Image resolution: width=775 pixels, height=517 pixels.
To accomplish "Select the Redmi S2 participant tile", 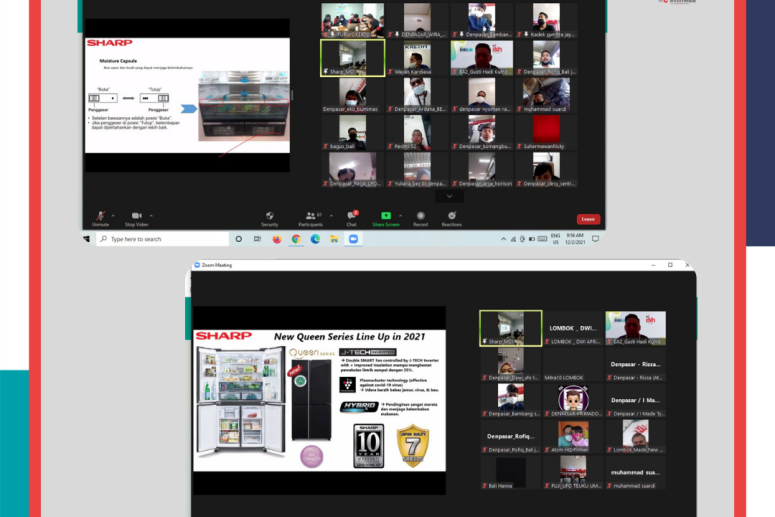I will point(417,132).
